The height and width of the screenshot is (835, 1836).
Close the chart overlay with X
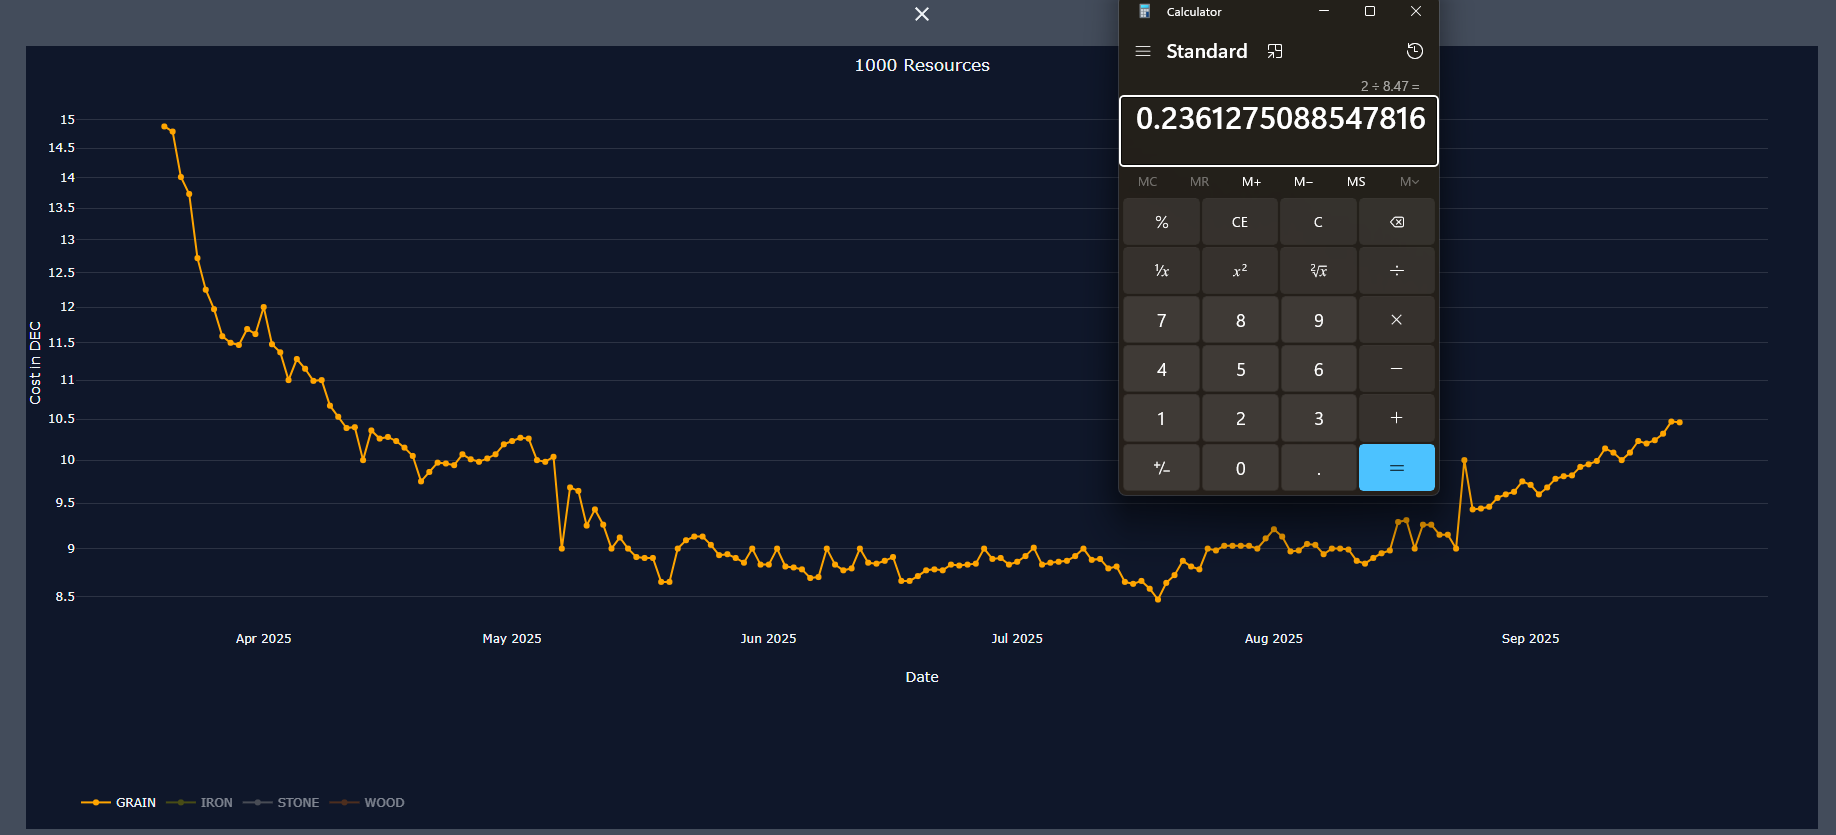tap(922, 14)
